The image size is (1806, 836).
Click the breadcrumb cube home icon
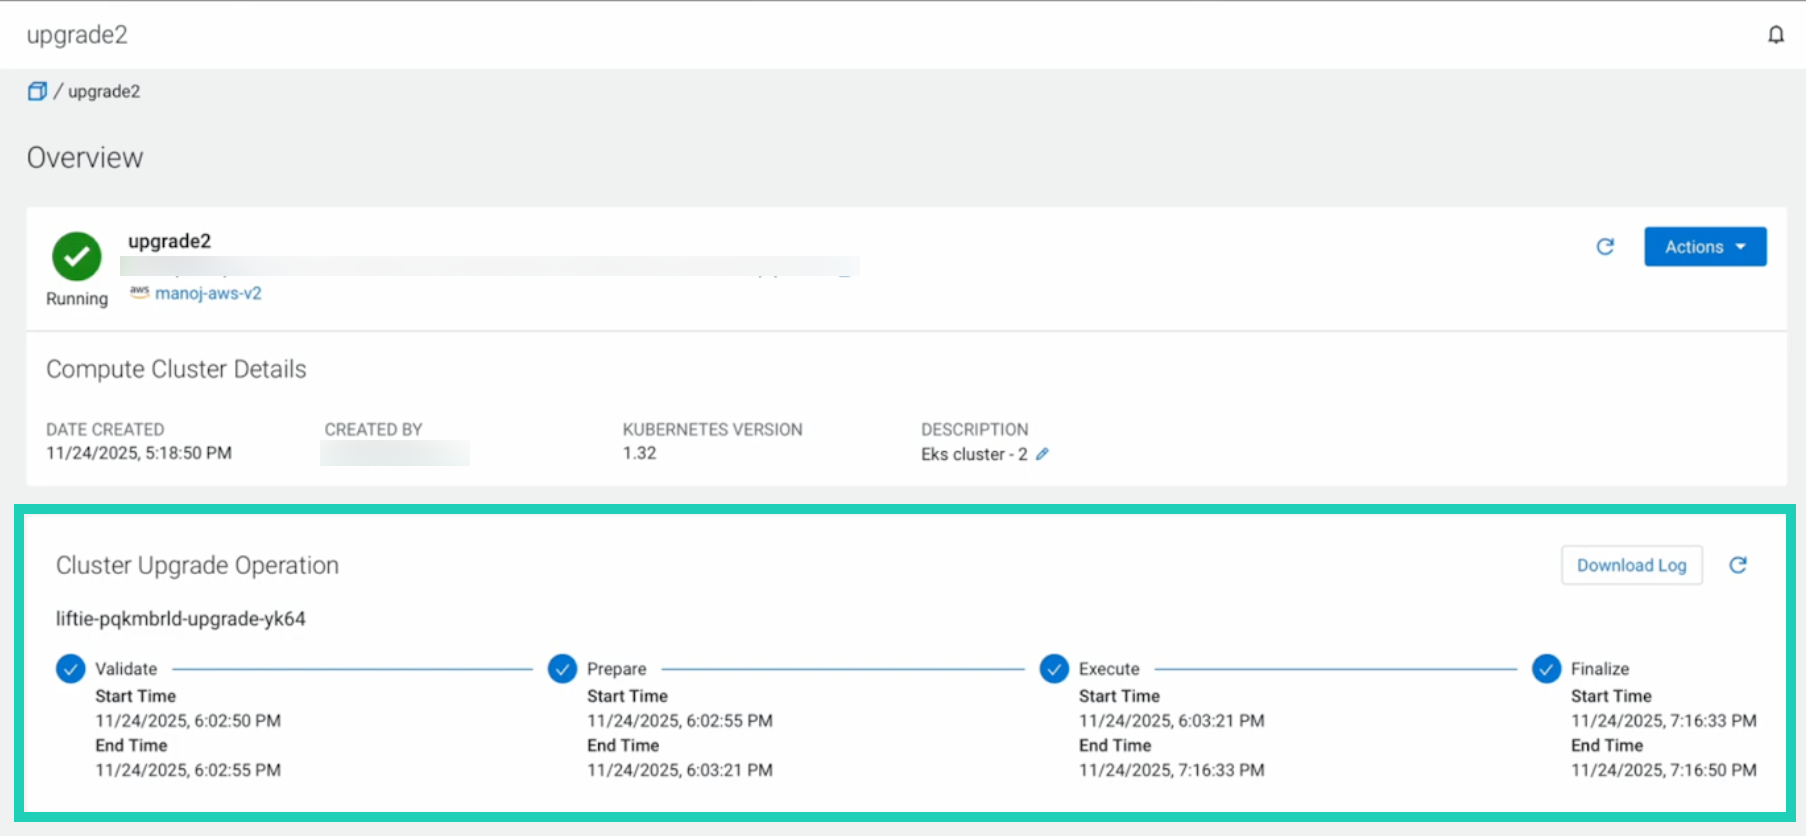point(37,91)
